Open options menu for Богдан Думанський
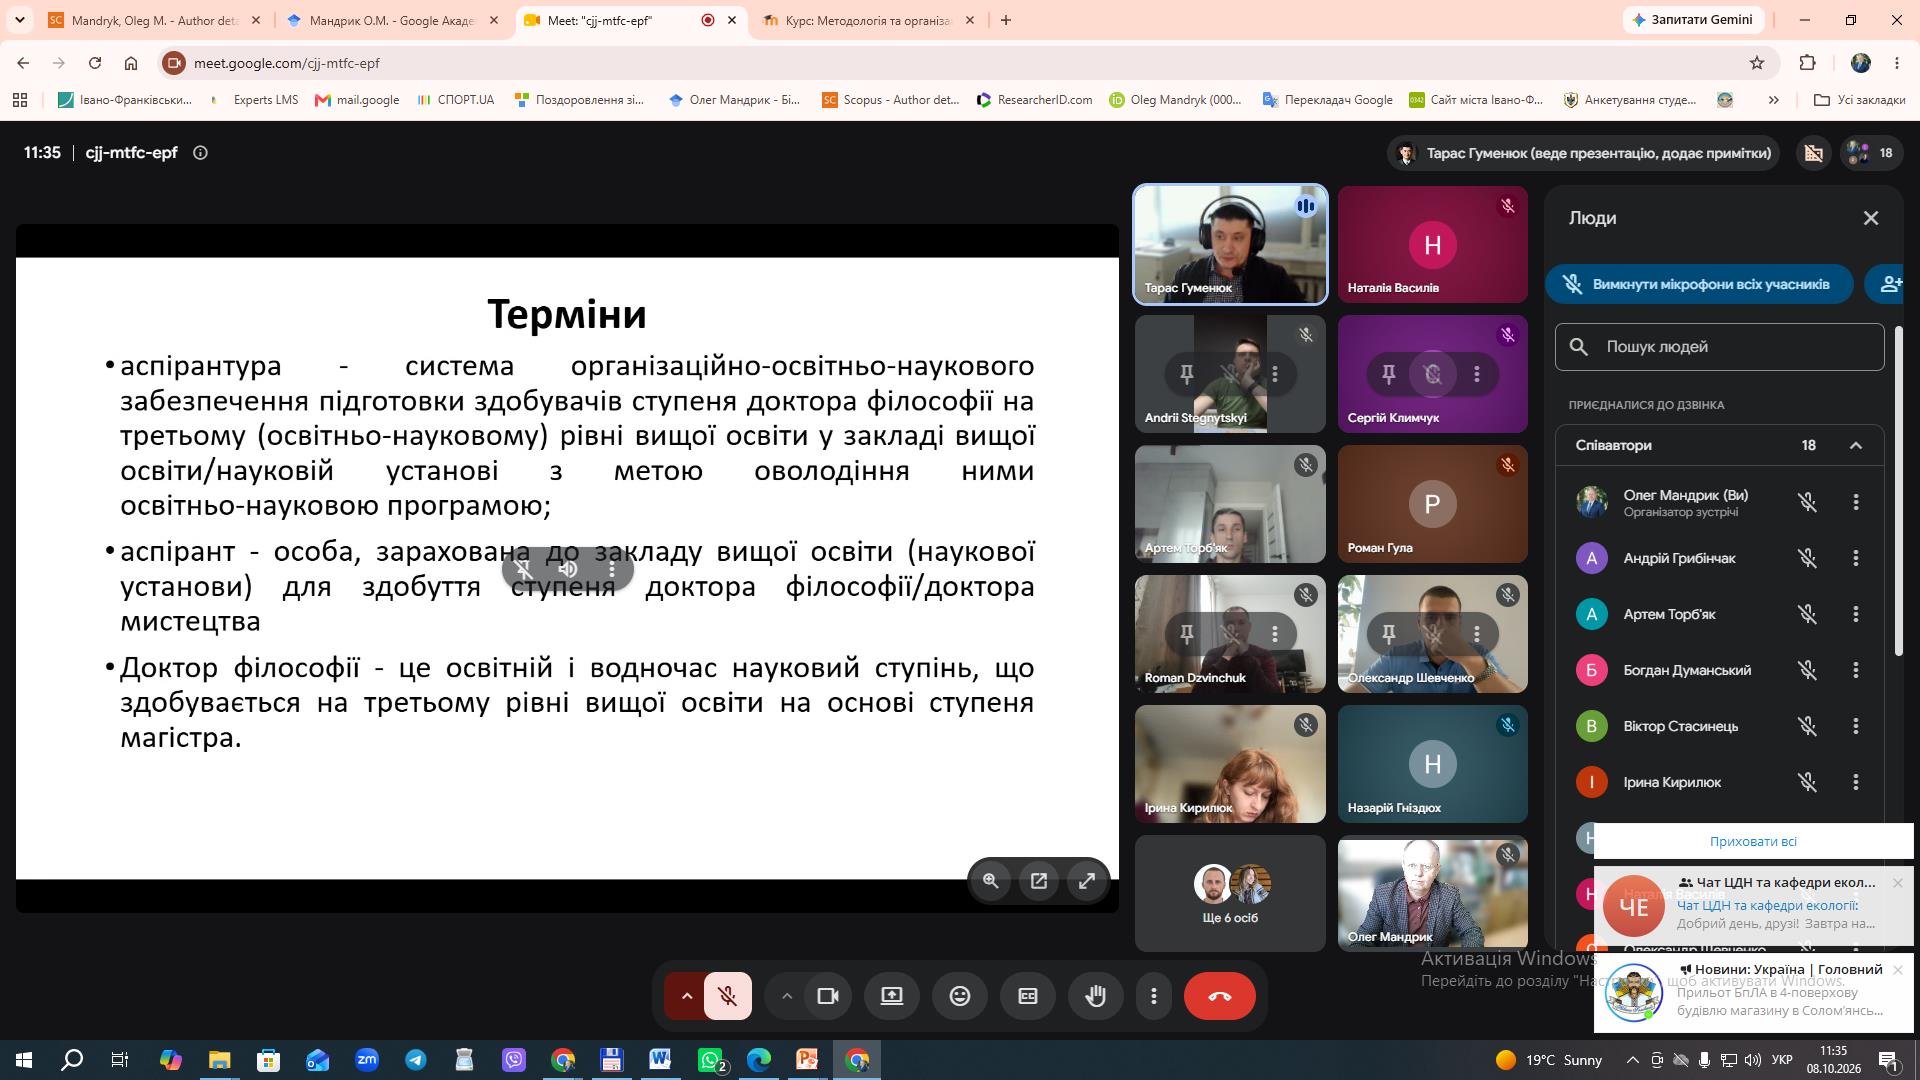 click(1856, 670)
